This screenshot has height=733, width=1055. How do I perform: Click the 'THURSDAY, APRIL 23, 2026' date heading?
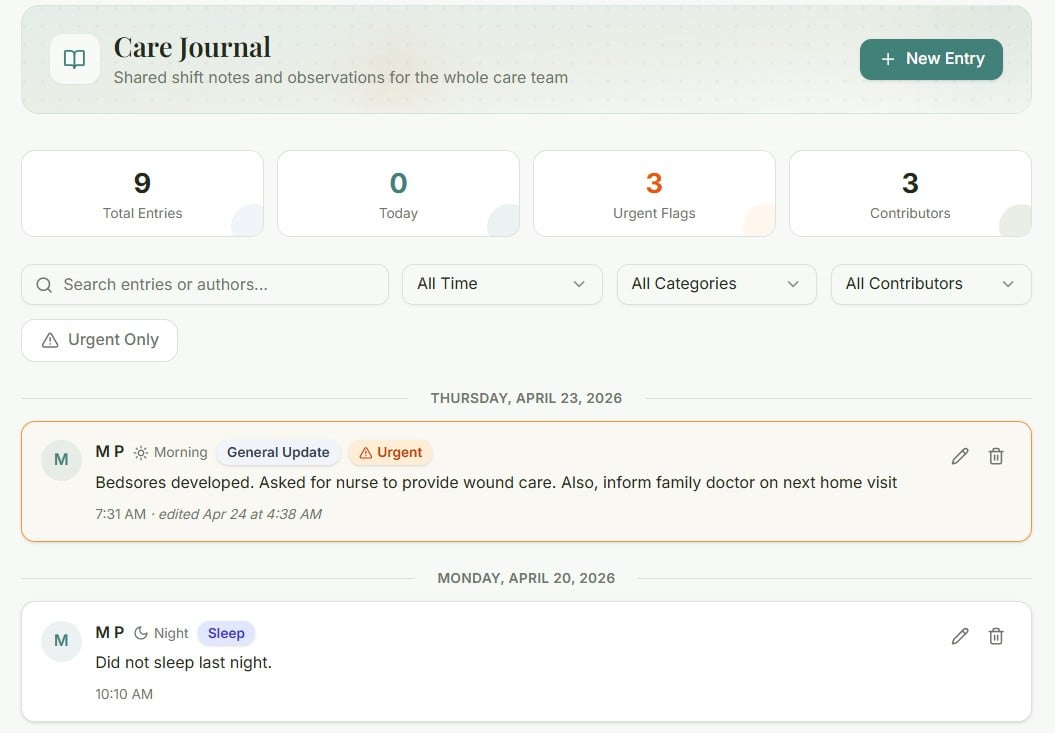526,398
